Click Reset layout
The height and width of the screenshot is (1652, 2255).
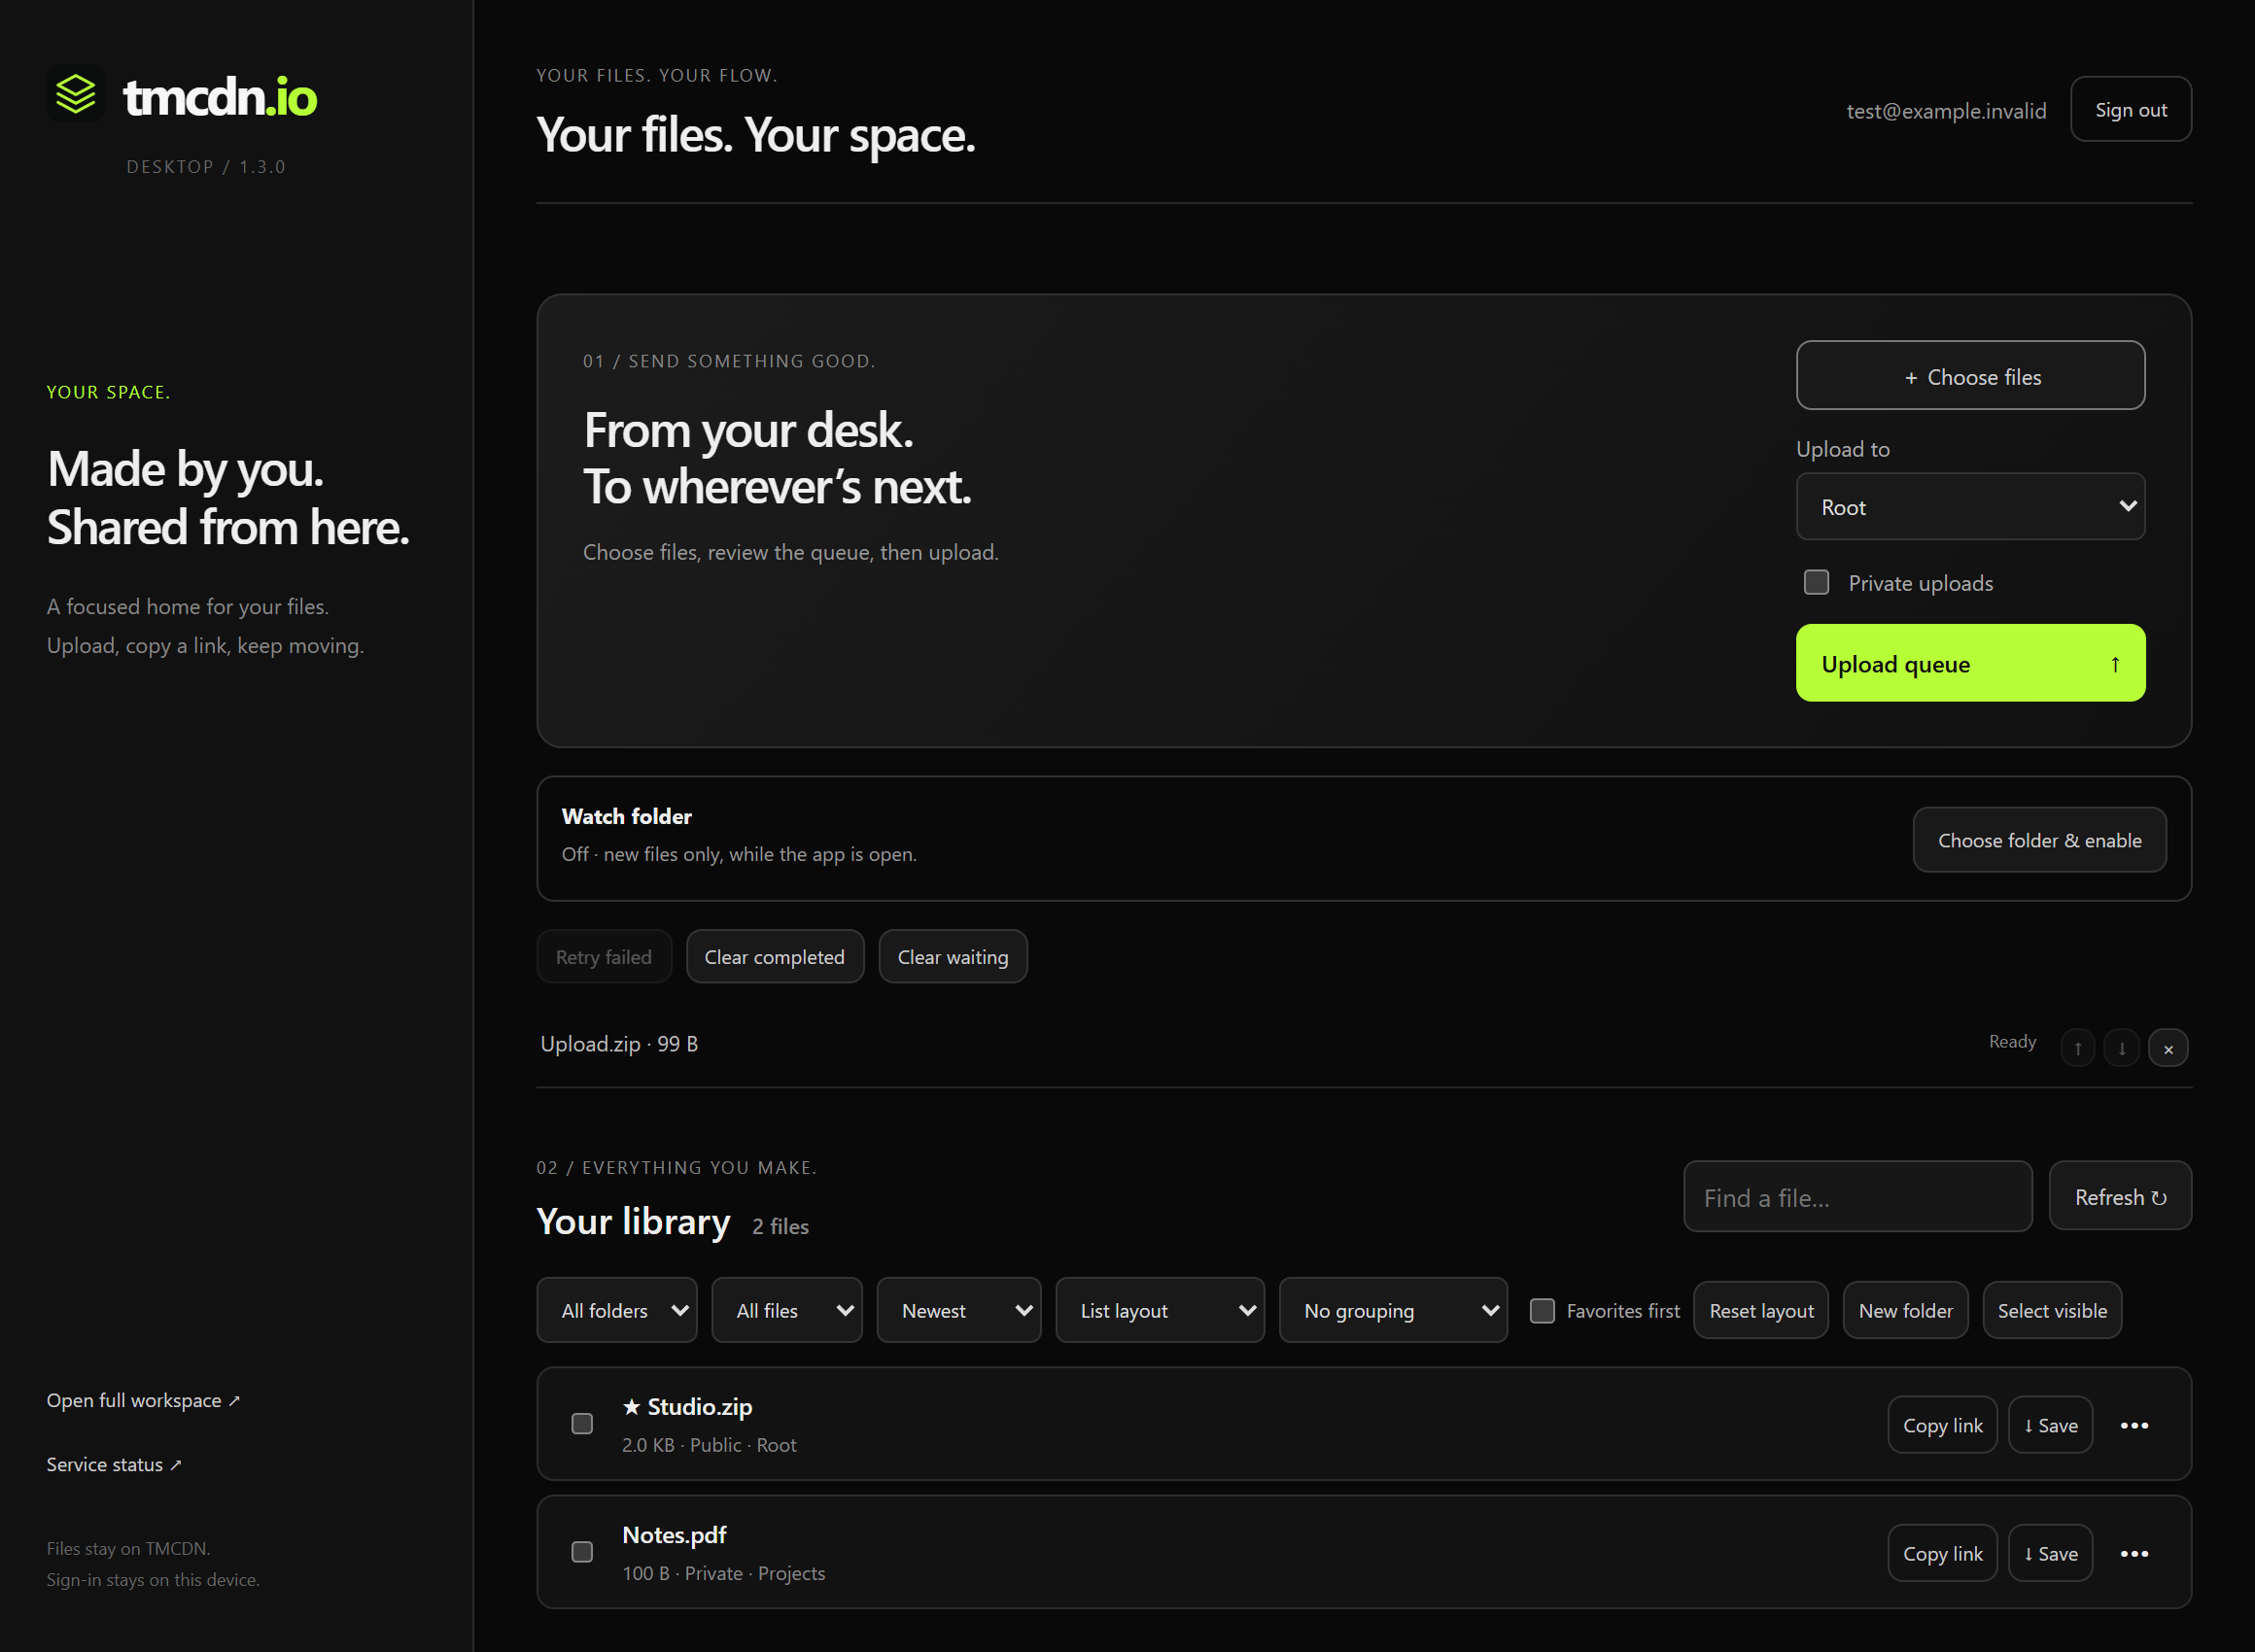click(x=1761, y=1310)
